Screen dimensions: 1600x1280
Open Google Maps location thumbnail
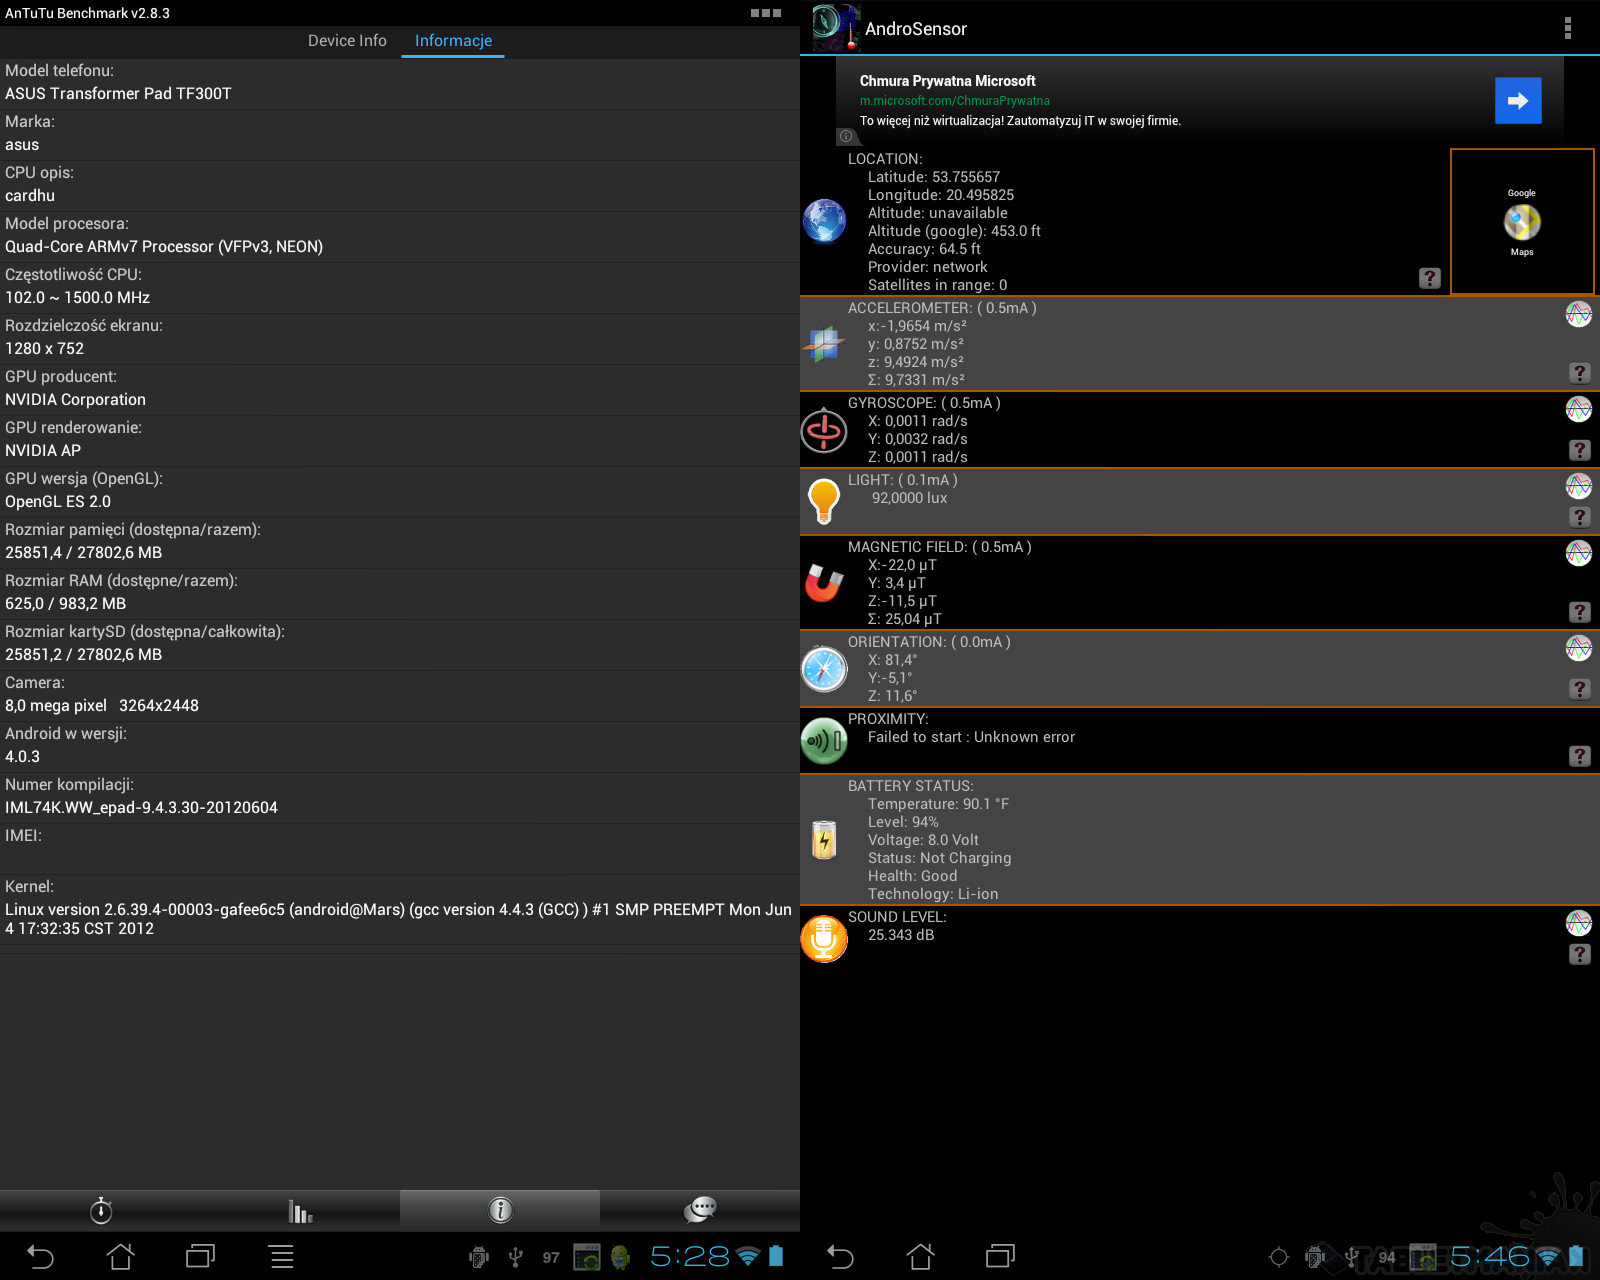(x=1521, y=222)
